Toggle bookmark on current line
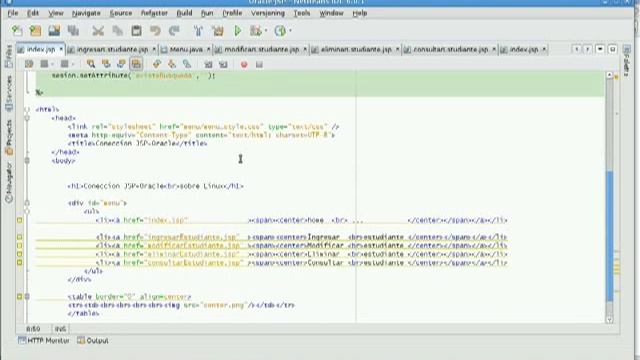This screenshot has width=640, height=360. (x=187, y=64)
